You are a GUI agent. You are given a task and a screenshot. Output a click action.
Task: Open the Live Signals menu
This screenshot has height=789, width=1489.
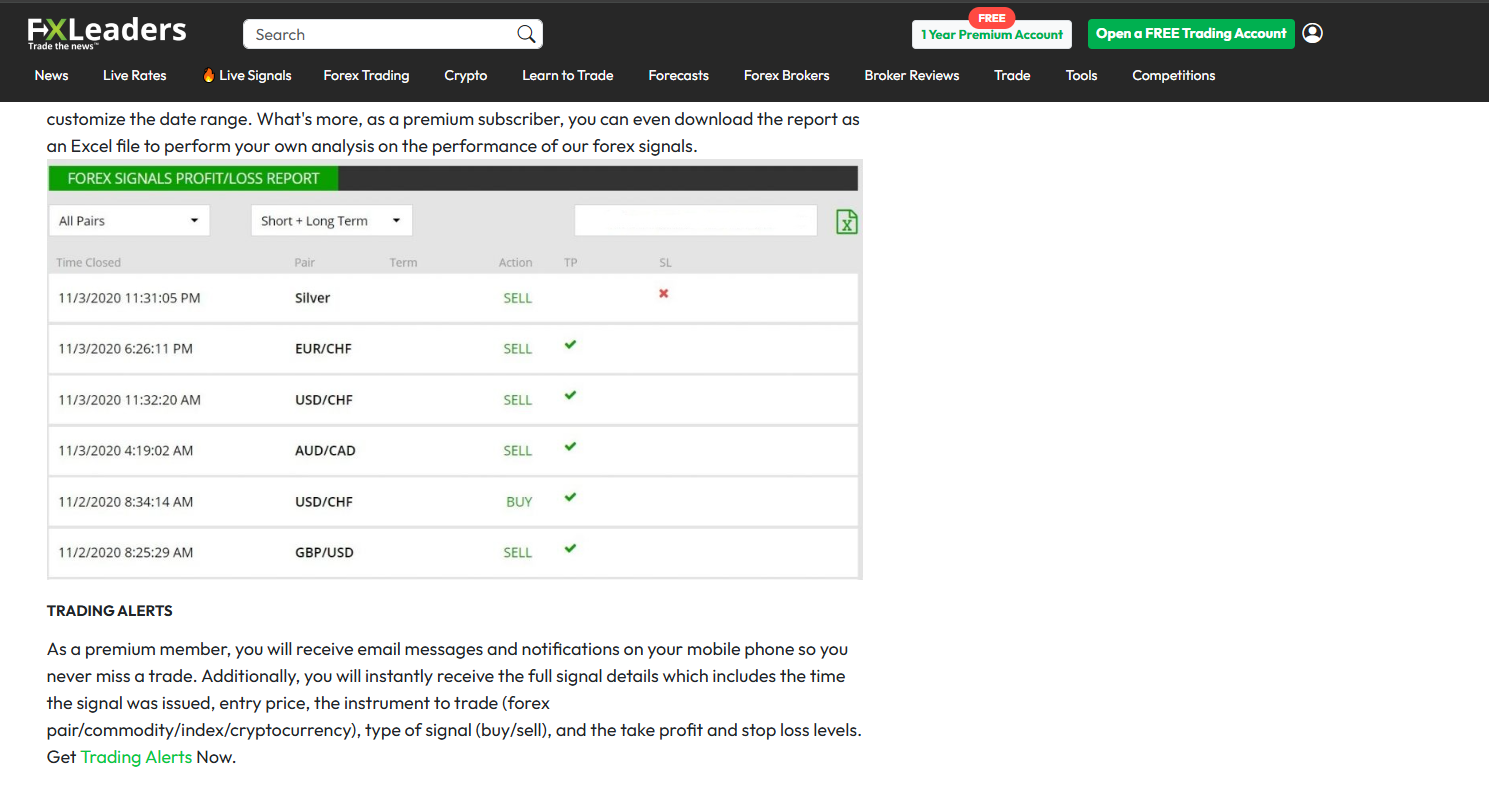(246, 75)
